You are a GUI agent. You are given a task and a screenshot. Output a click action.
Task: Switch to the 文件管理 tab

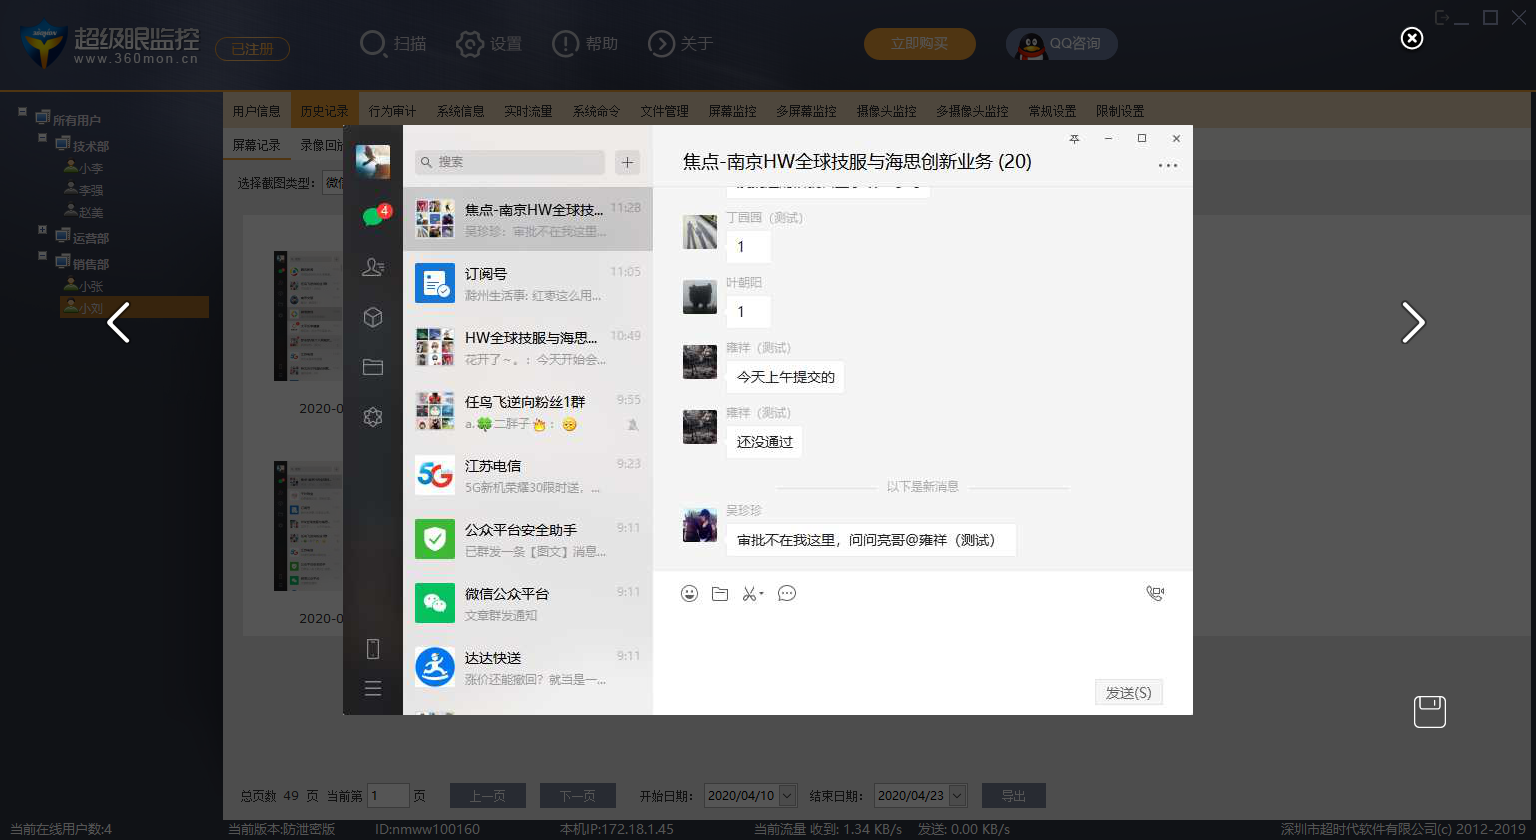point(664,111)
